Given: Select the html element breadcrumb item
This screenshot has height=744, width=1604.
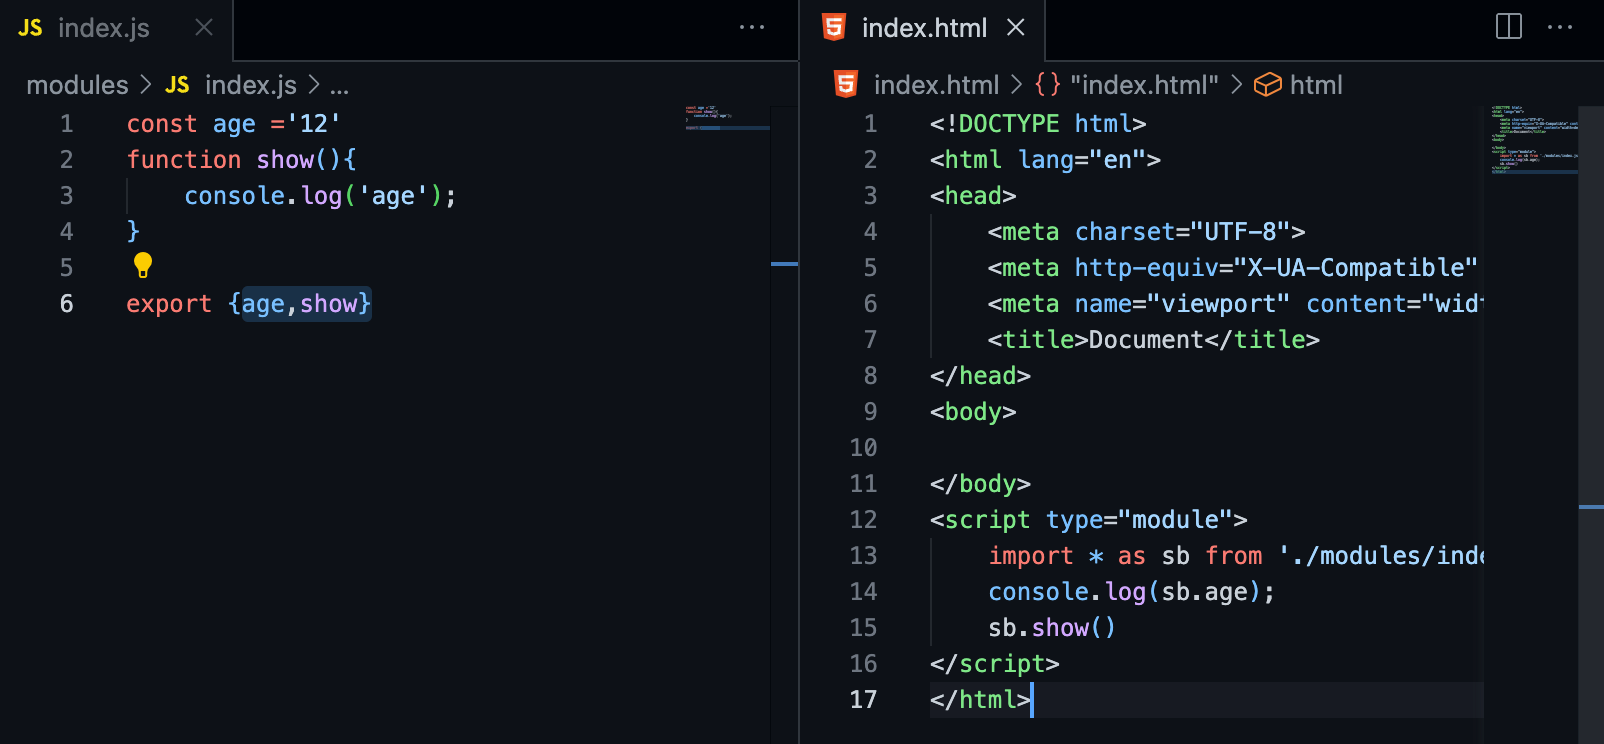Looking at the screenshot, I should coord(1316,85).
